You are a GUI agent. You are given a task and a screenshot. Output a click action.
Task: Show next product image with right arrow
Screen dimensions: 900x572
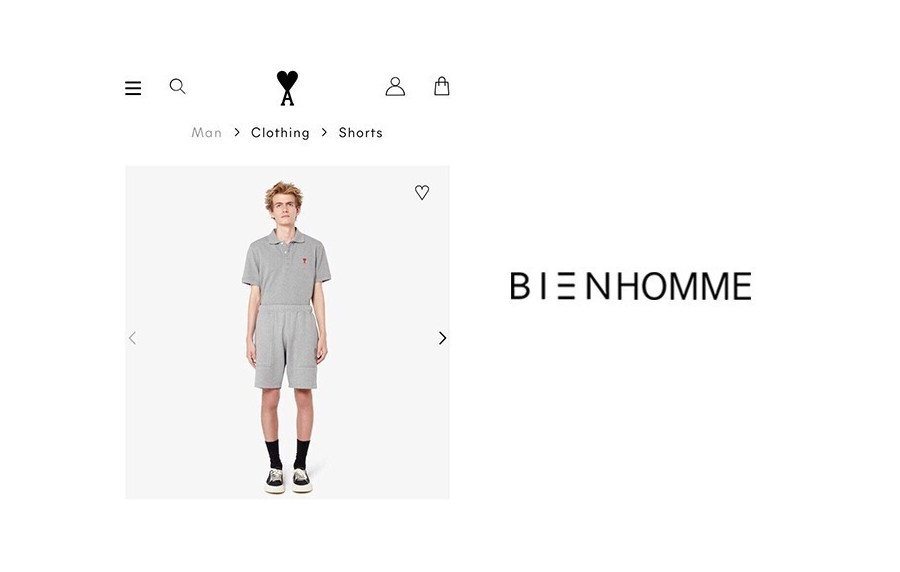pos(442,338)
